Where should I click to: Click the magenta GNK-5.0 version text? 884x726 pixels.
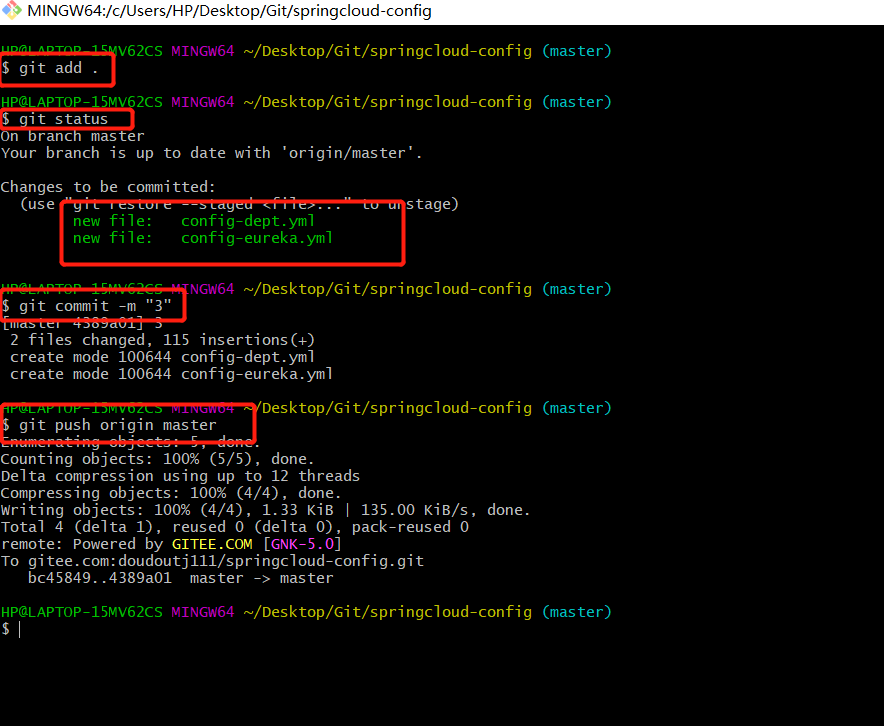tap(302, 544)
